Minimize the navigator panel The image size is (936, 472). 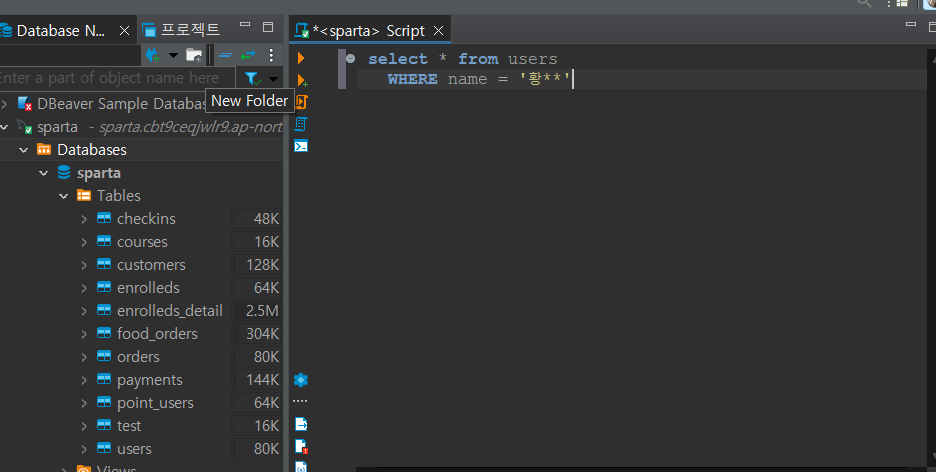(245, 25)
